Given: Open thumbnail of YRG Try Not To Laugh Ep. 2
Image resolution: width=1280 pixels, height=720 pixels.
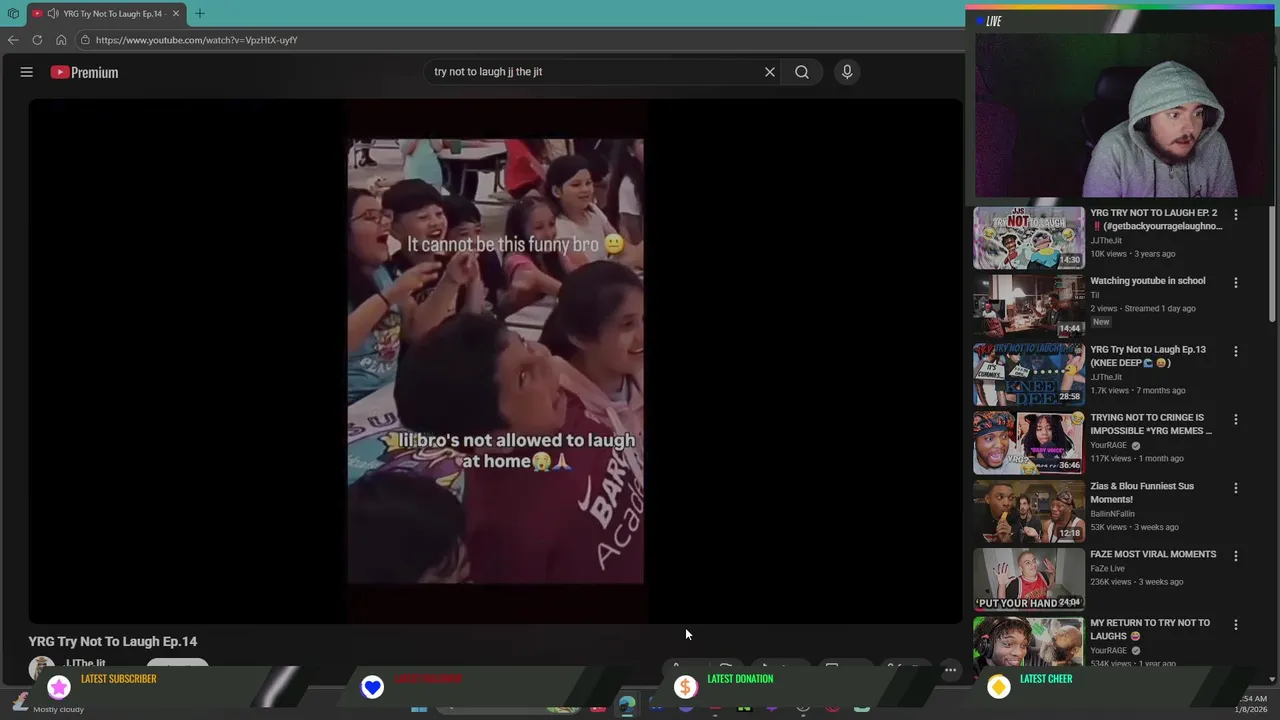Looking at the screenshot, I should click(x=1029, y=238).
